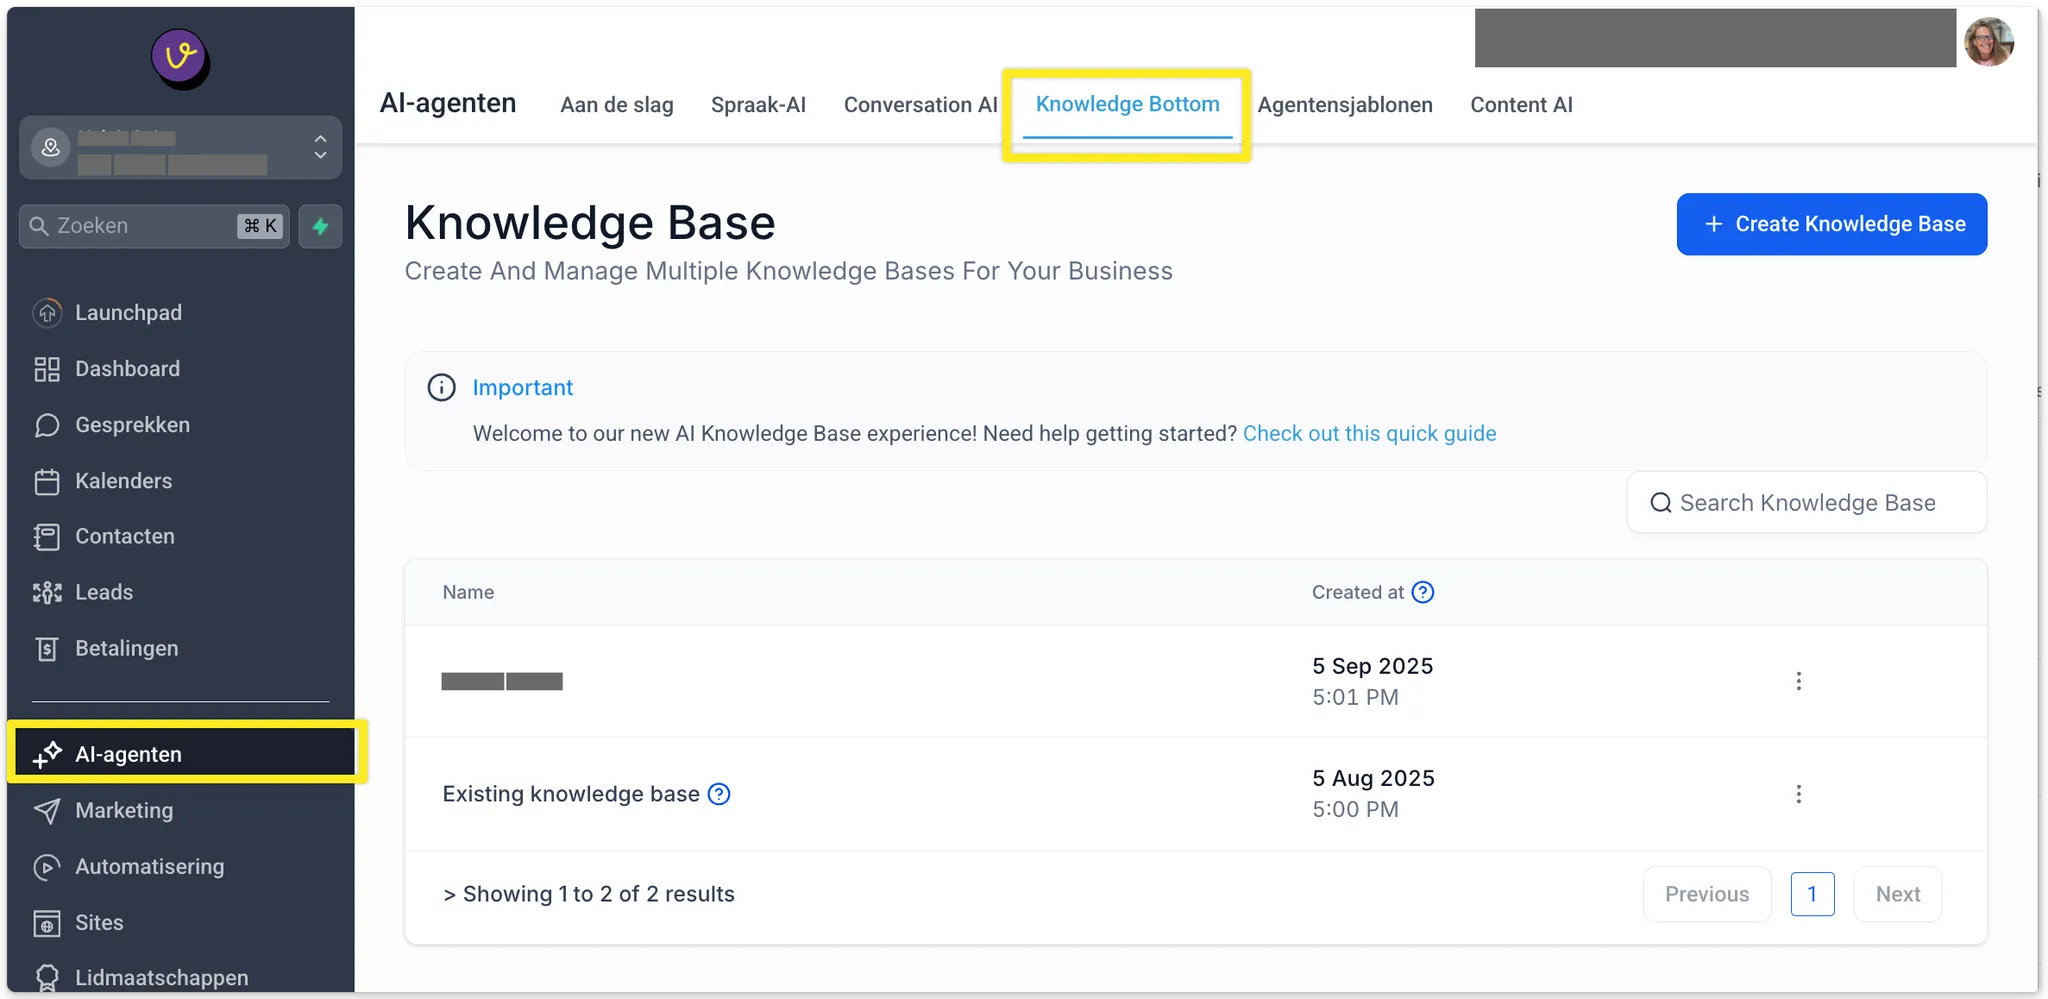Click help icon next to Existing knowledge base
The height and width of the screenshot is (999, 2048).
pos(719,794)
